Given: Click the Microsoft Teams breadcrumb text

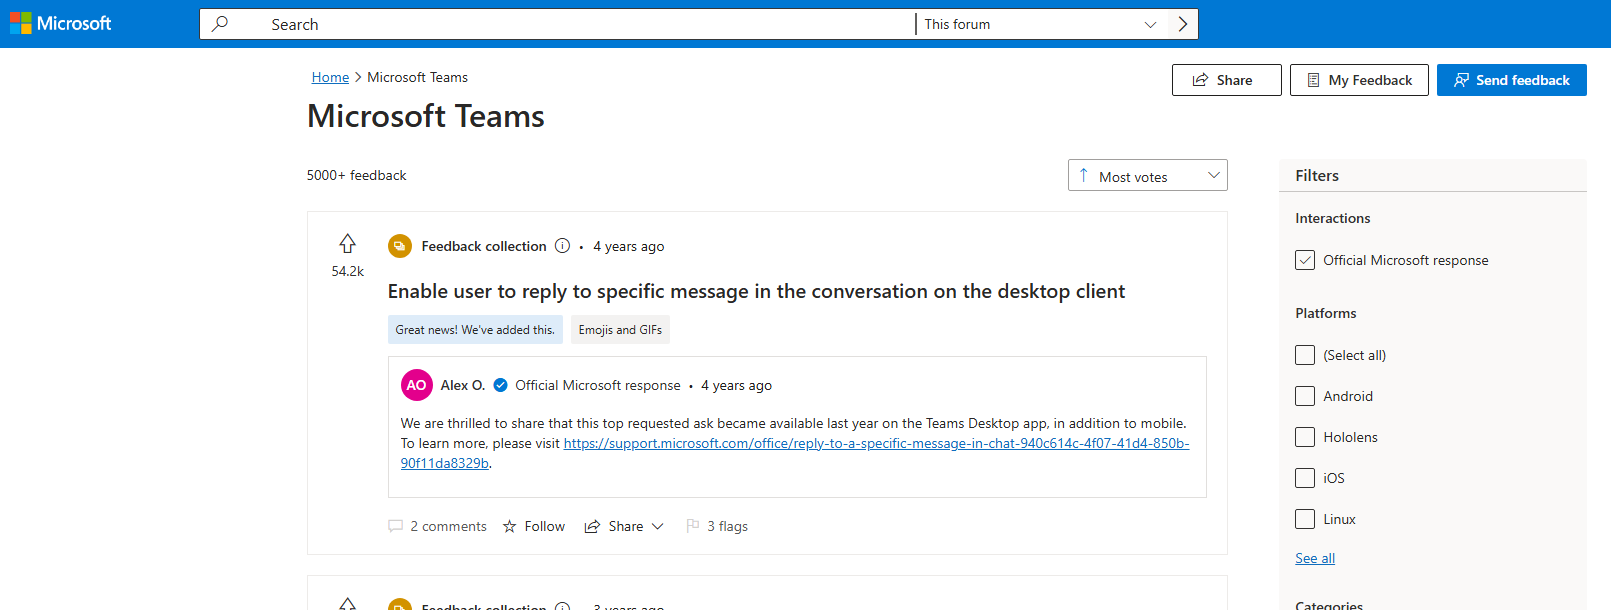Looking at the screenshot, I should click(x=417, y=77).
